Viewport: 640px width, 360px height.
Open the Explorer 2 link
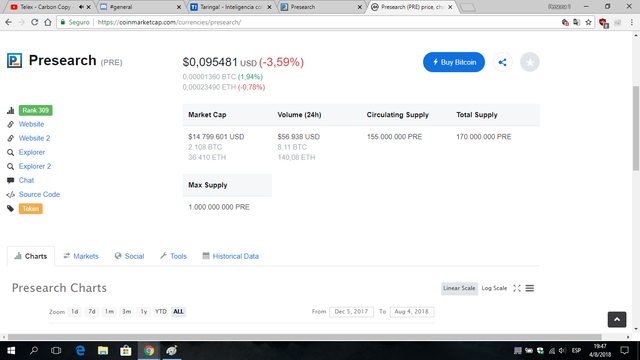(35, 166)
